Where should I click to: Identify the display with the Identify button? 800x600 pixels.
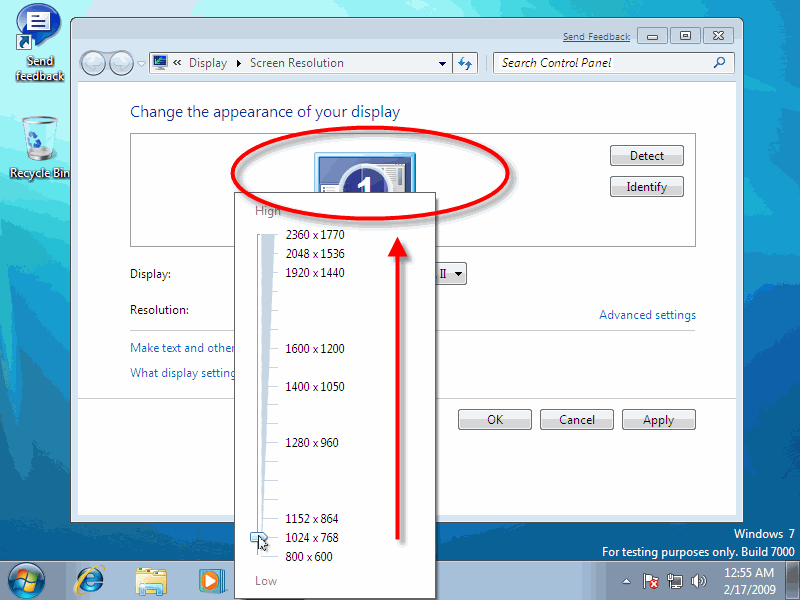coord(646,186)
